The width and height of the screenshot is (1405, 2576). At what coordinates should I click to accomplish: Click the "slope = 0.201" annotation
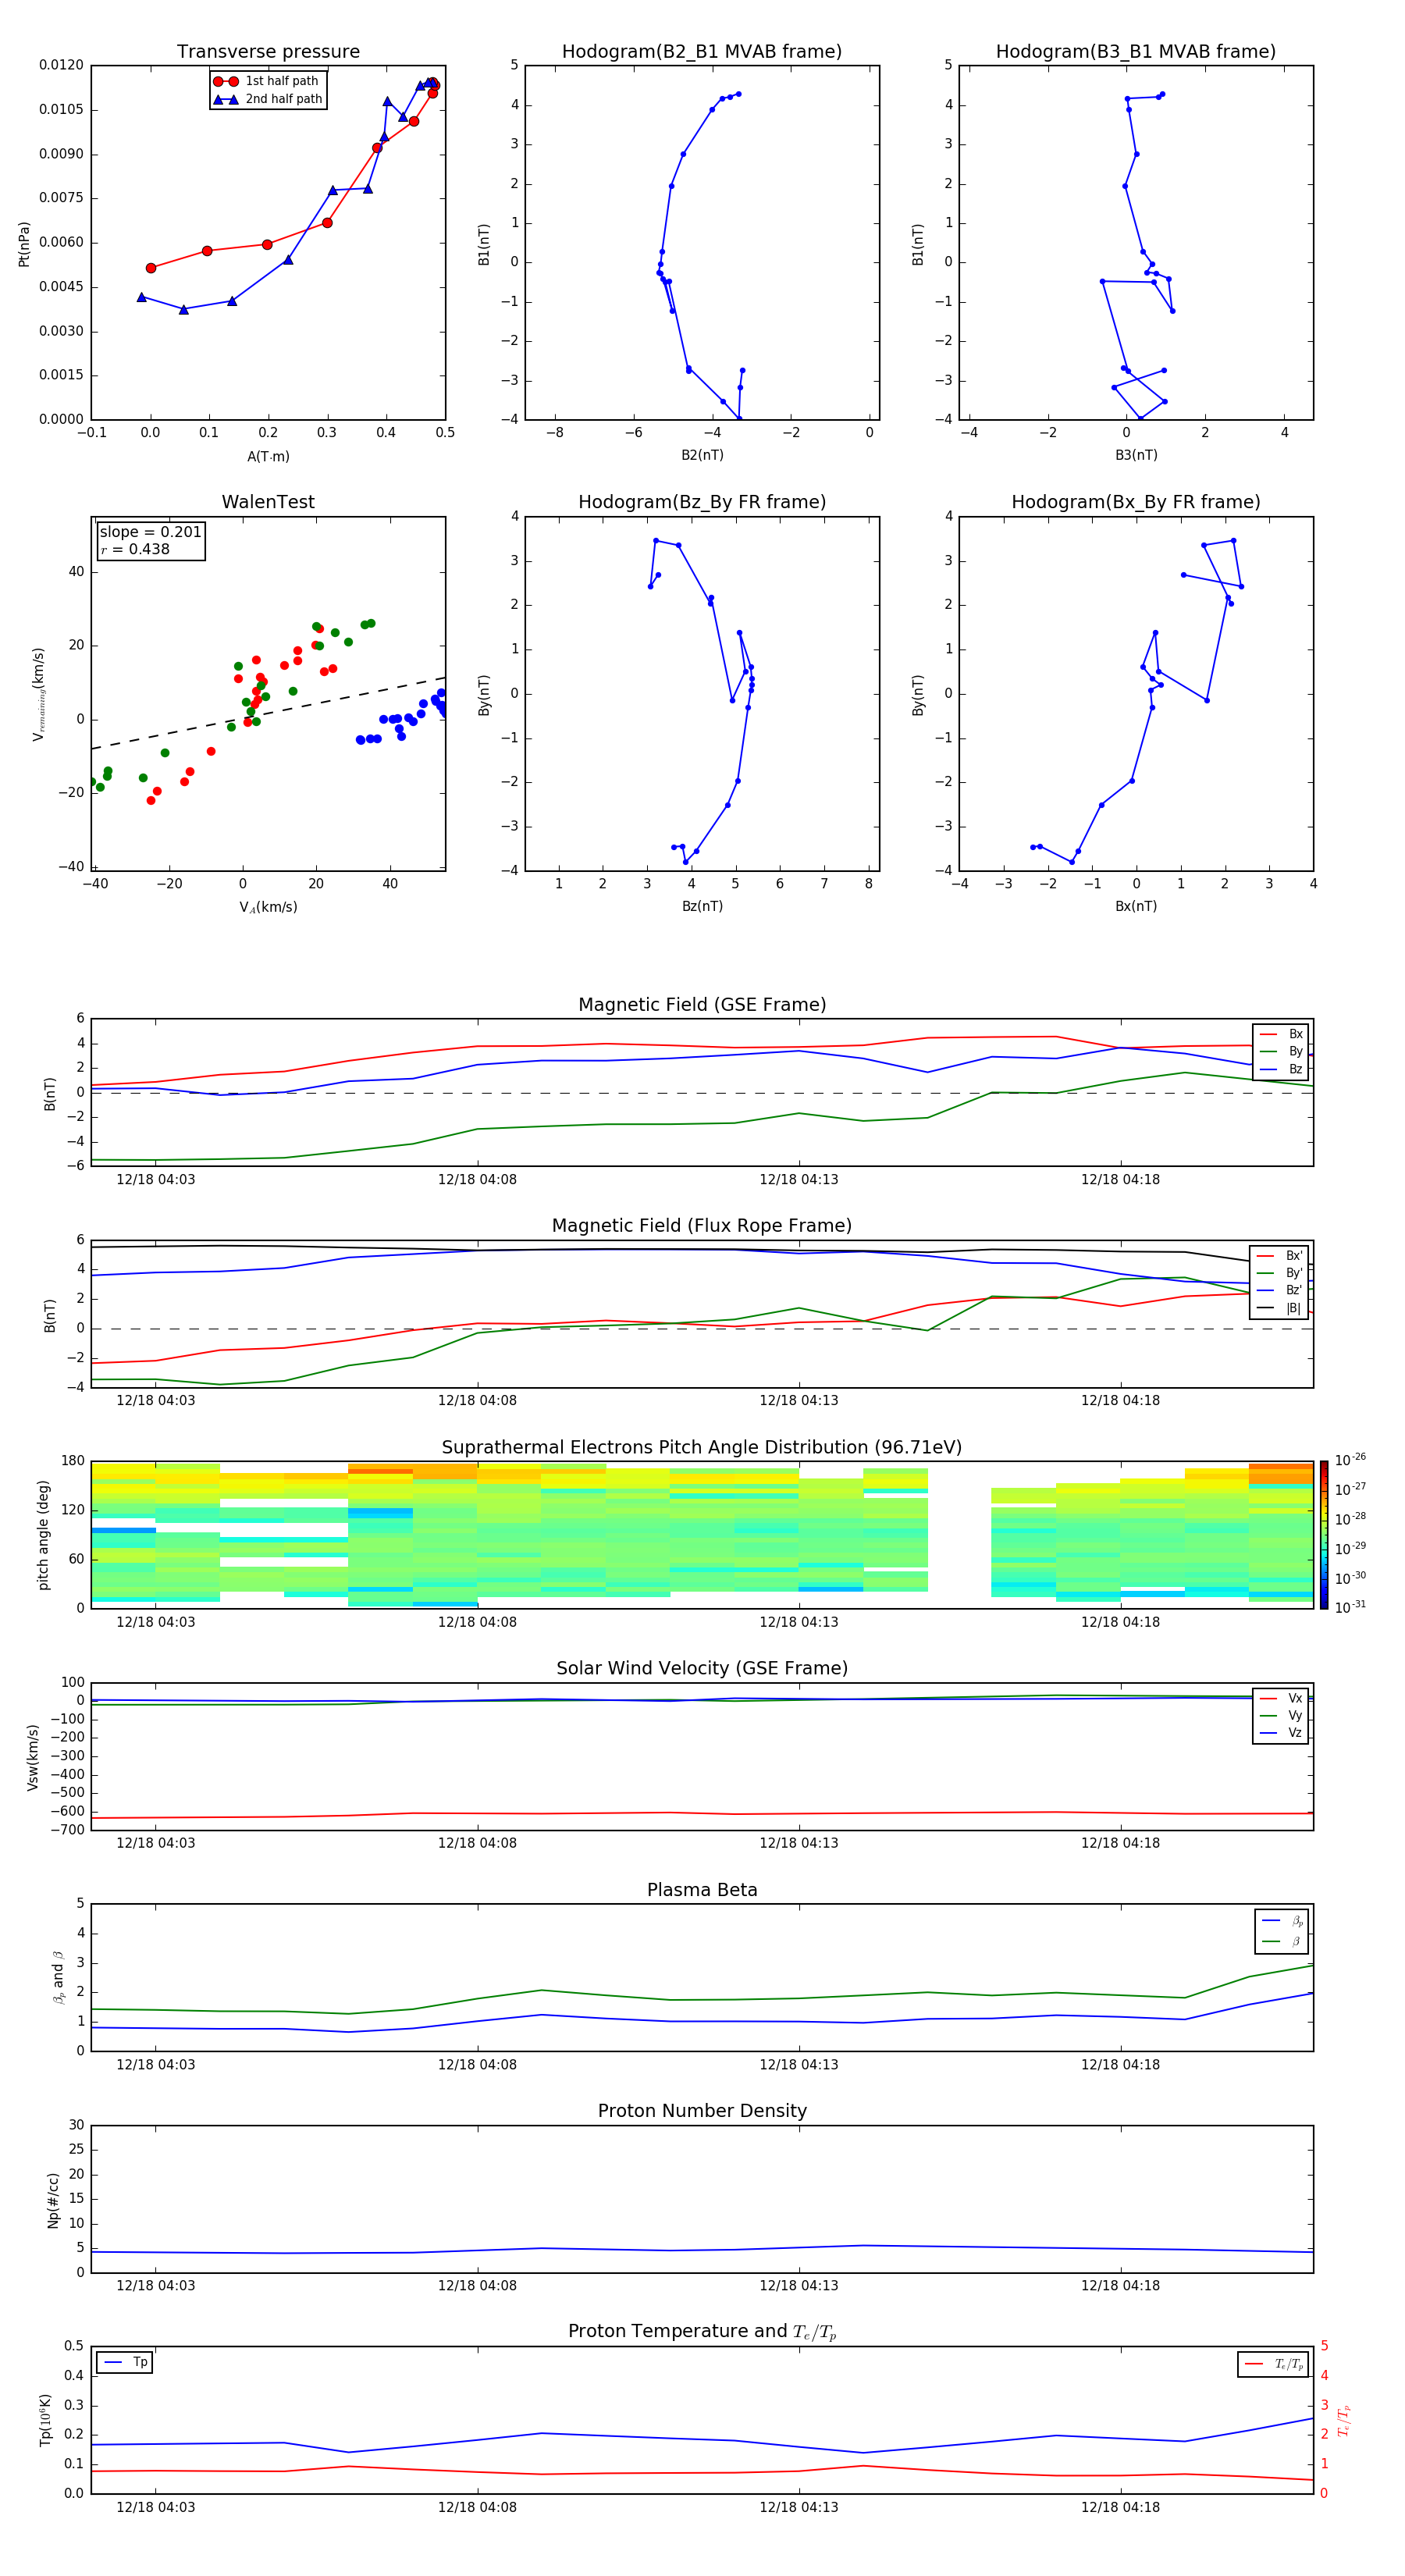[x=150, y=532]
